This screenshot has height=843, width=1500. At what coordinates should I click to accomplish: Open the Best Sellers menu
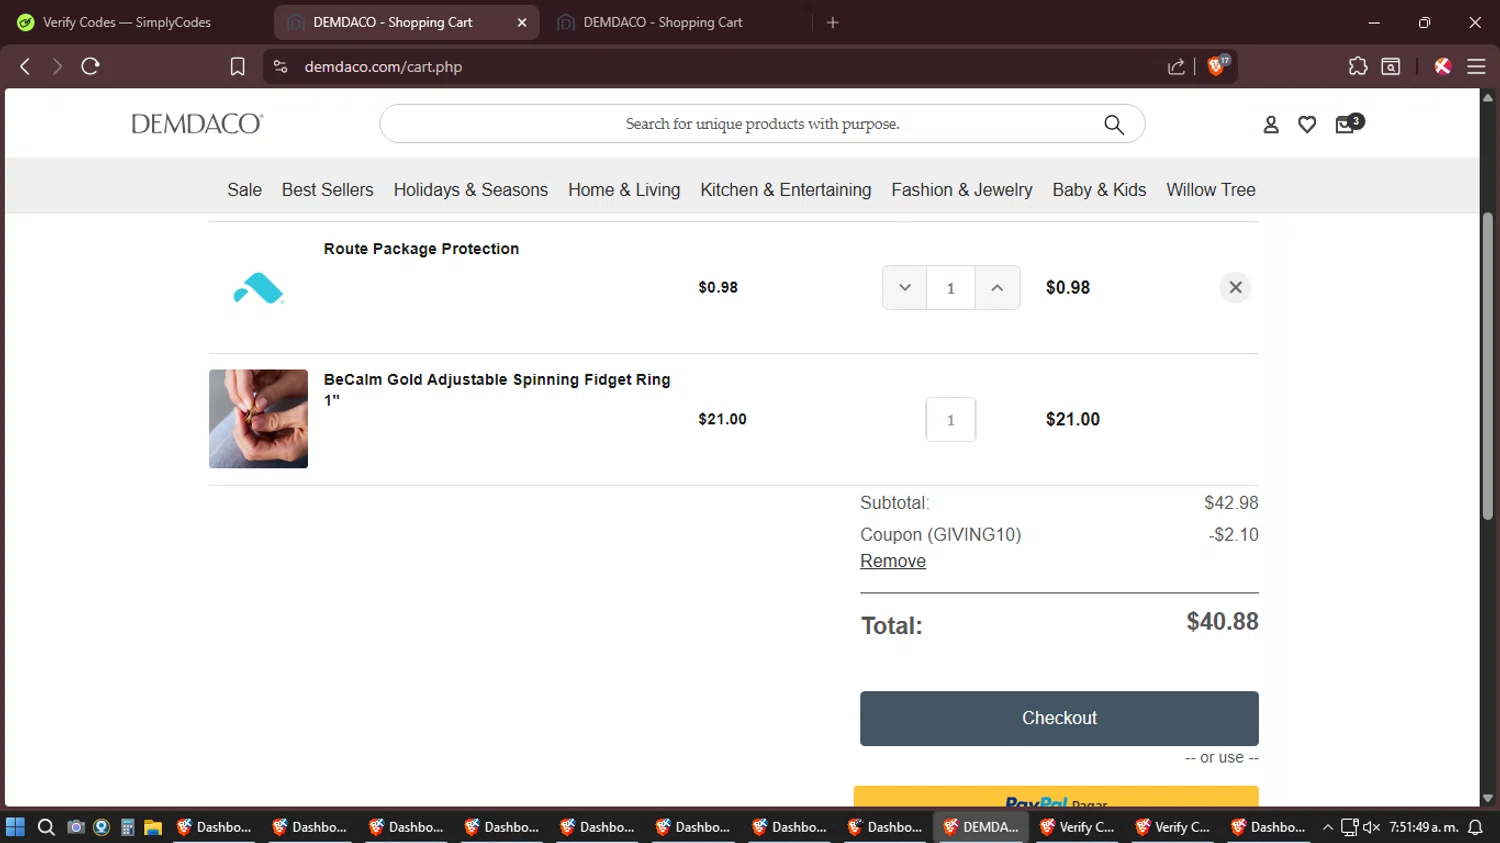(x=327, y=190)
